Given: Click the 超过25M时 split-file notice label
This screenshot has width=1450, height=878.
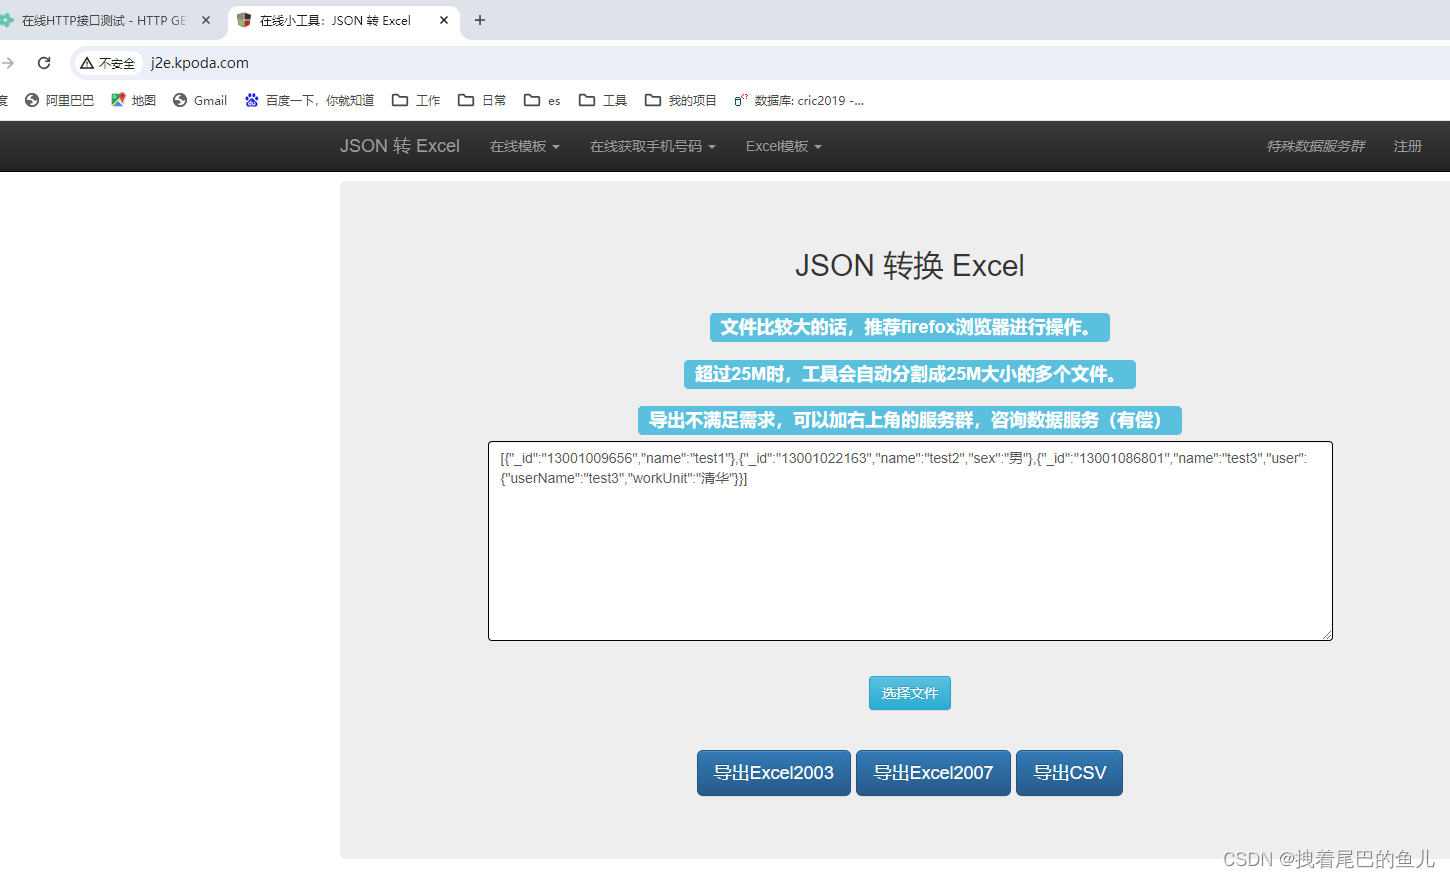Looking at the screenshot, I should pyautogui.click(x=910, y=374).
